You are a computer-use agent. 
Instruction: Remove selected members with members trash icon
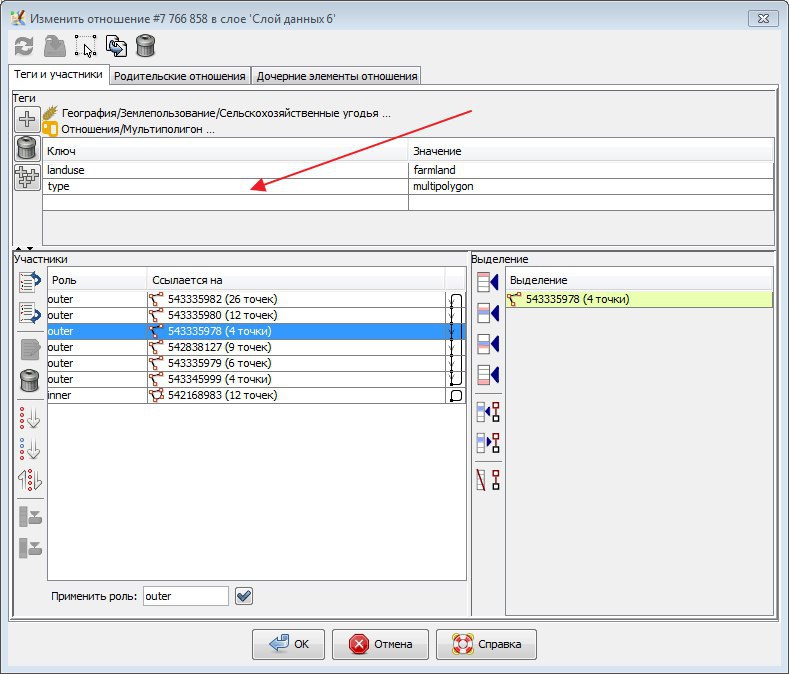tap(30, 380)
